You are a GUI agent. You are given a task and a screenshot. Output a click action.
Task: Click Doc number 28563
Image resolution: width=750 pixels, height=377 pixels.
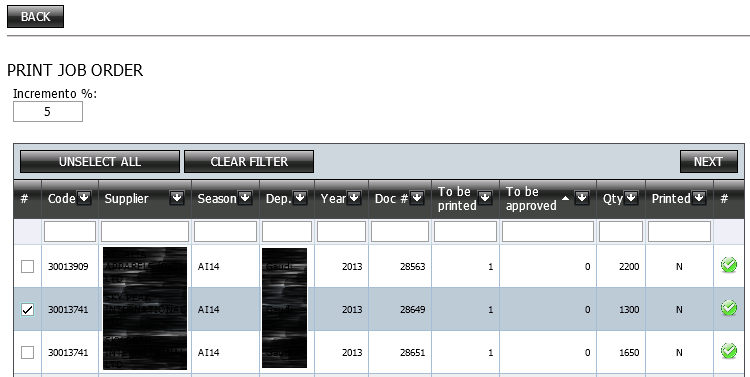tap(412, 266)
